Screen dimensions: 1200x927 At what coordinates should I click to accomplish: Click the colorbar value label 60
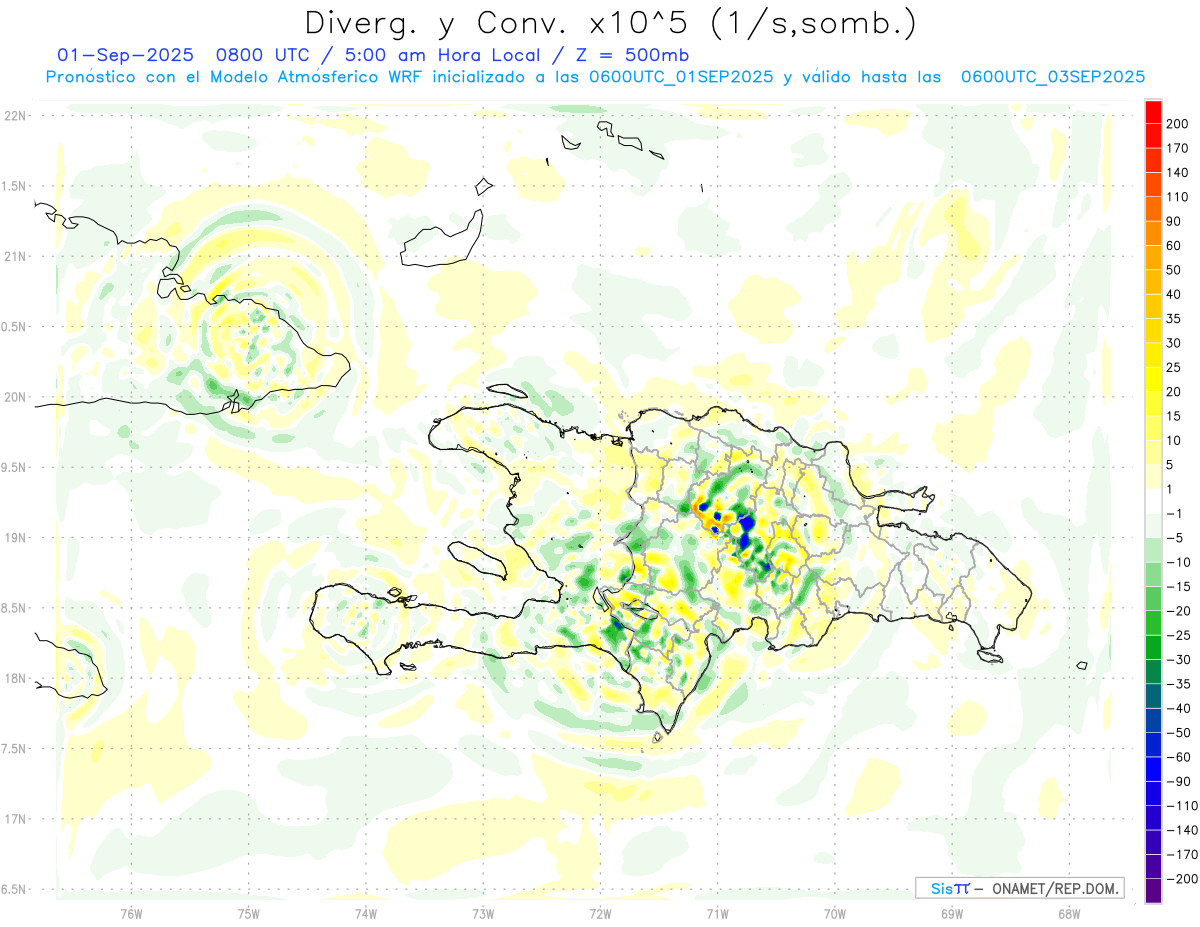(x=1174, y=246)
